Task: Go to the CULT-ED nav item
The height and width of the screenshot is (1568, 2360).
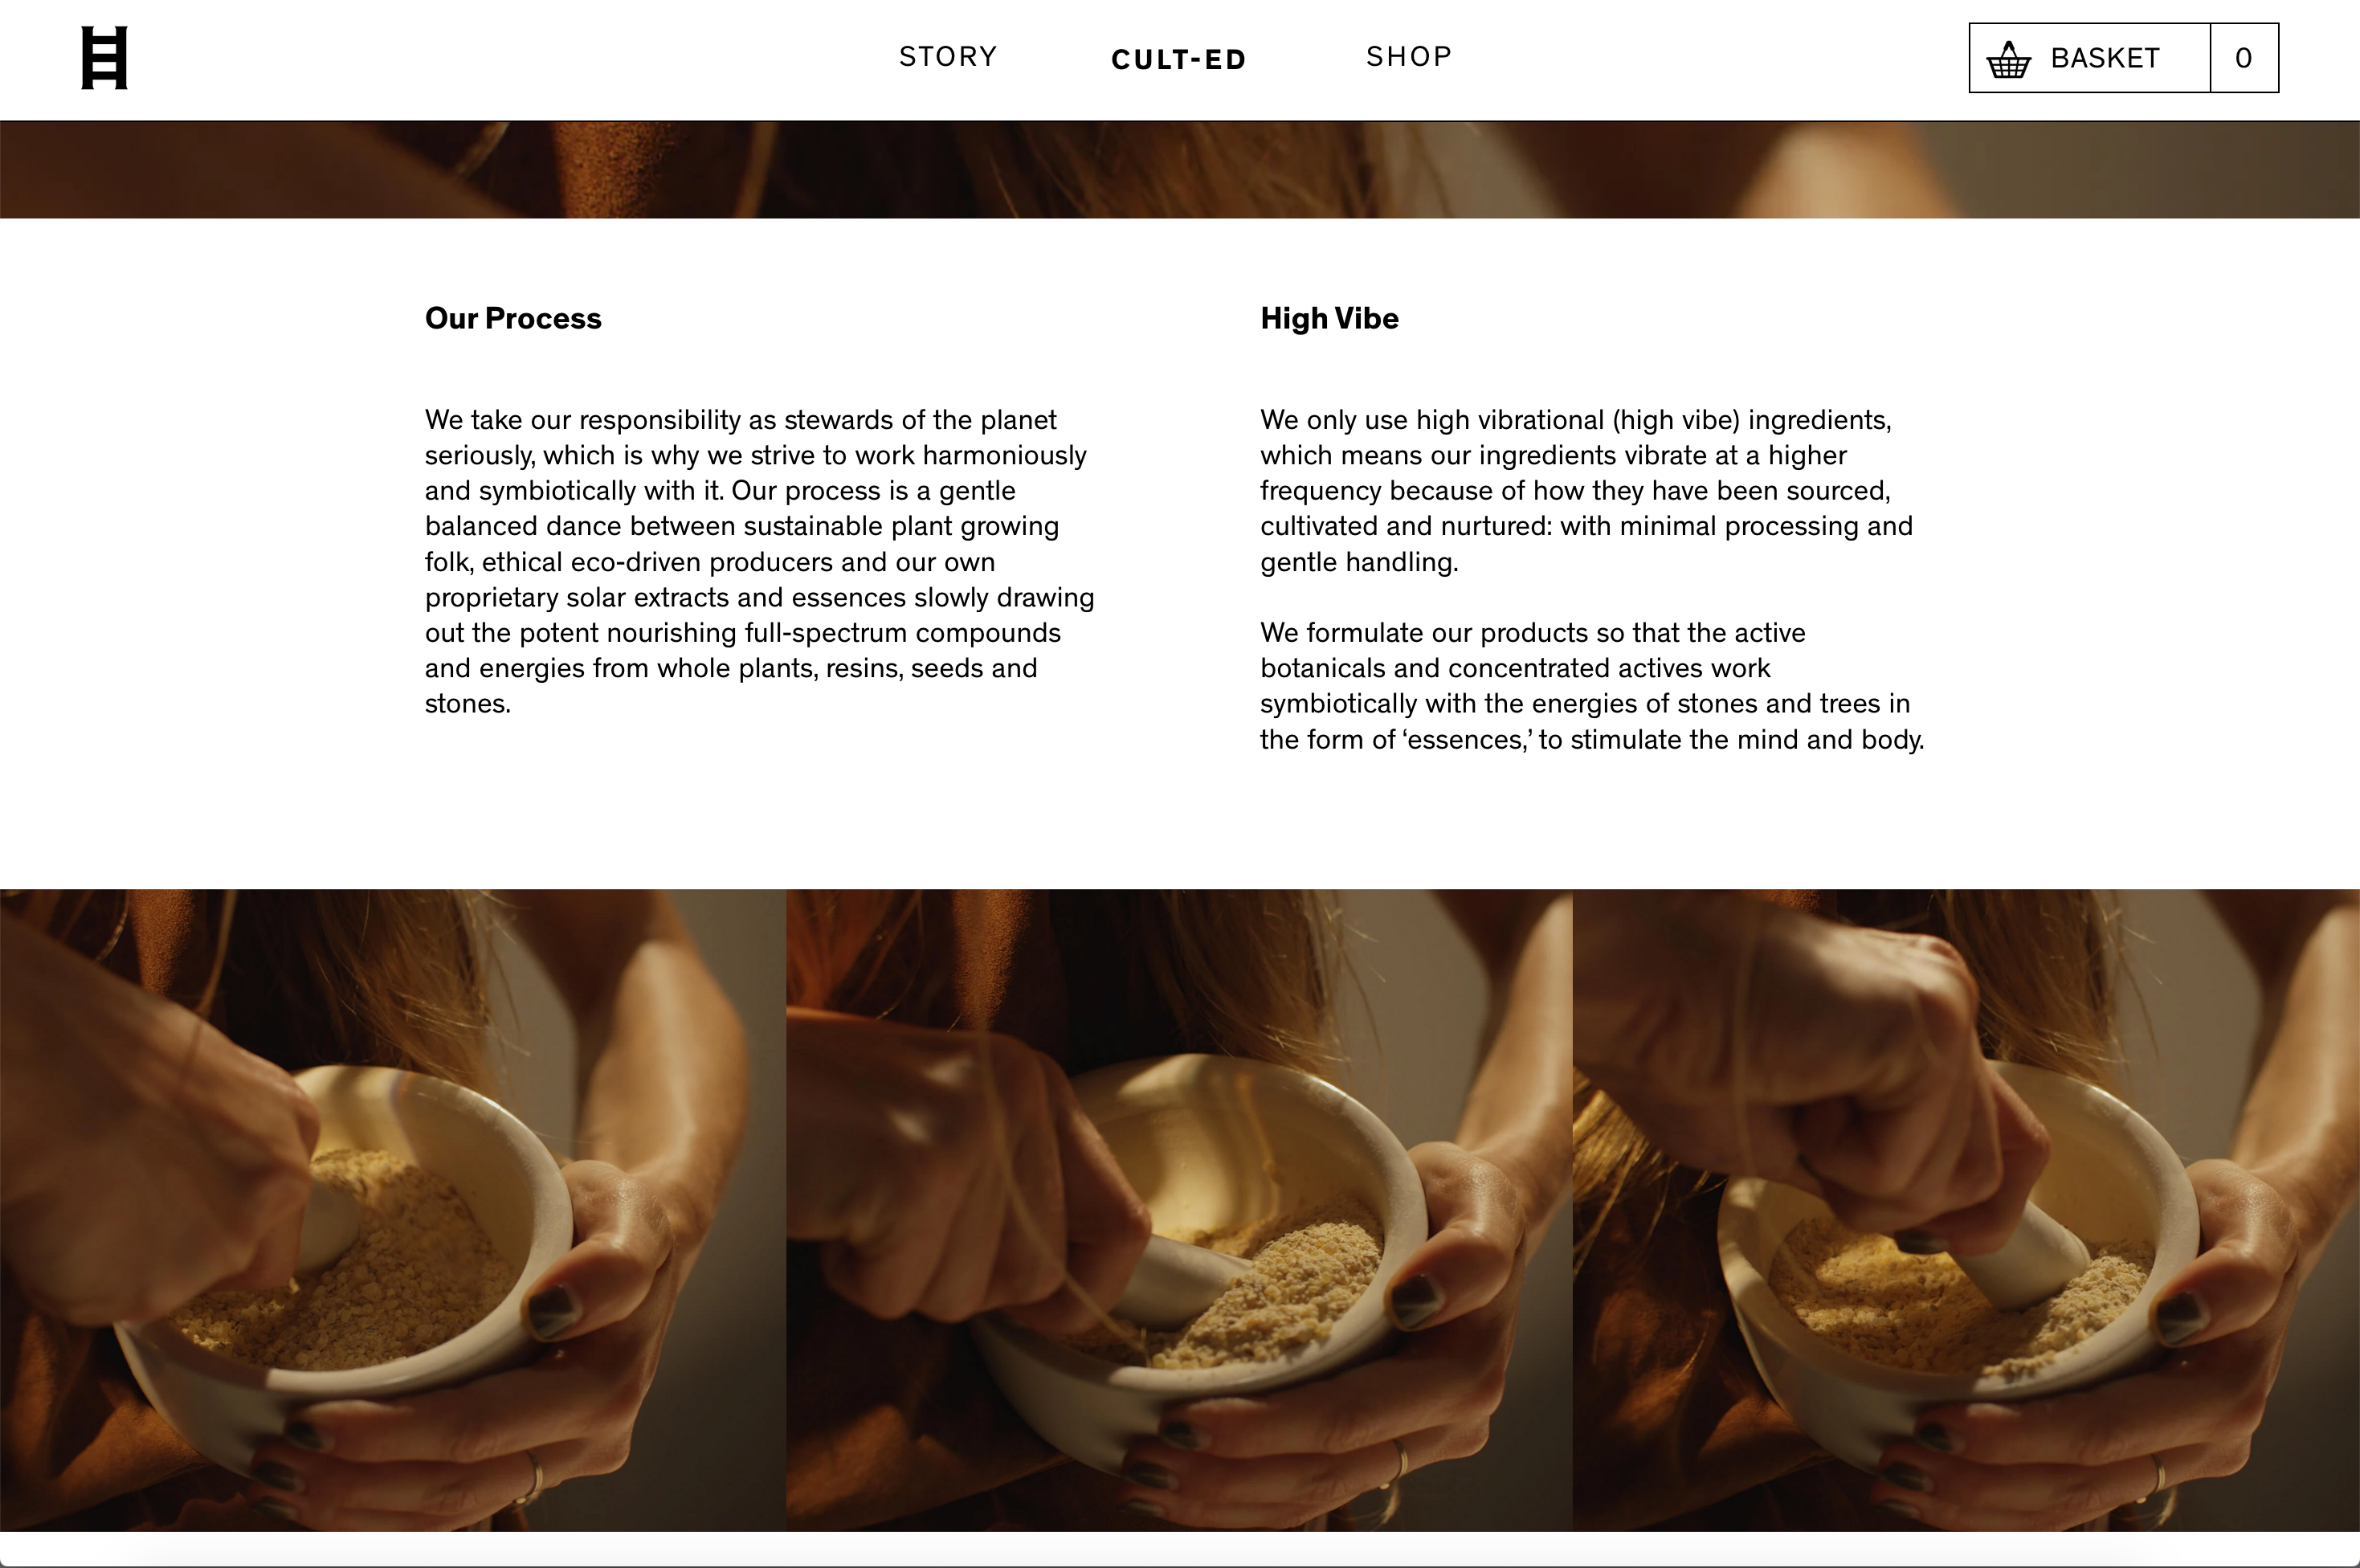Action: tap(1179, 60)
